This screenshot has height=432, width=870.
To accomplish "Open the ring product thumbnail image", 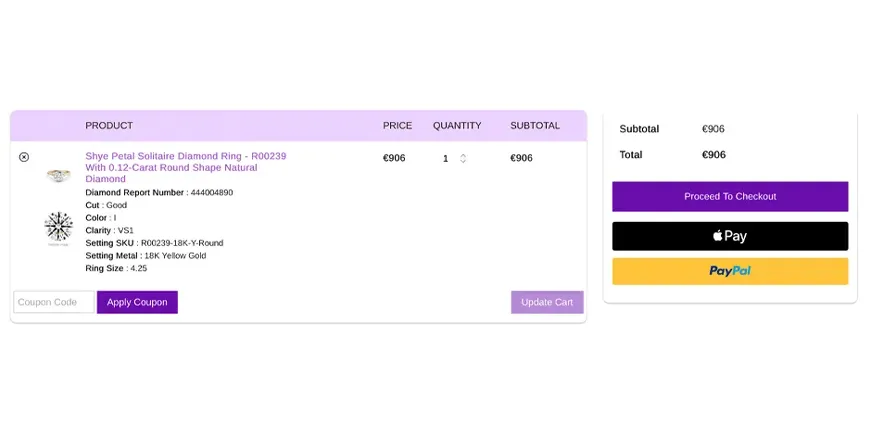I will (59, 176).
